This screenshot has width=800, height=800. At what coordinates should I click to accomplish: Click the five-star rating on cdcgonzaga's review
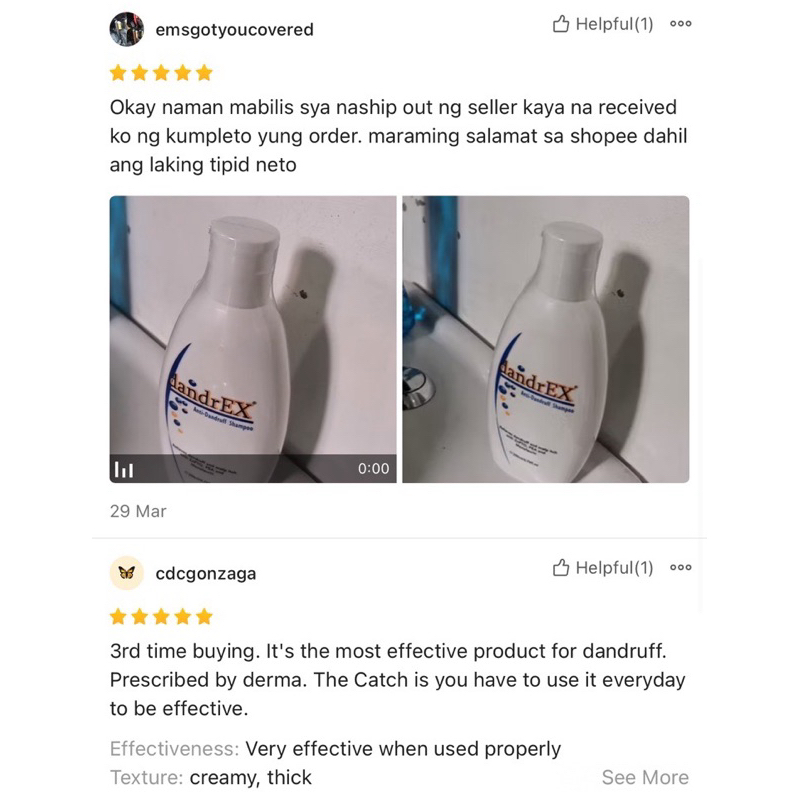(161, 617)
